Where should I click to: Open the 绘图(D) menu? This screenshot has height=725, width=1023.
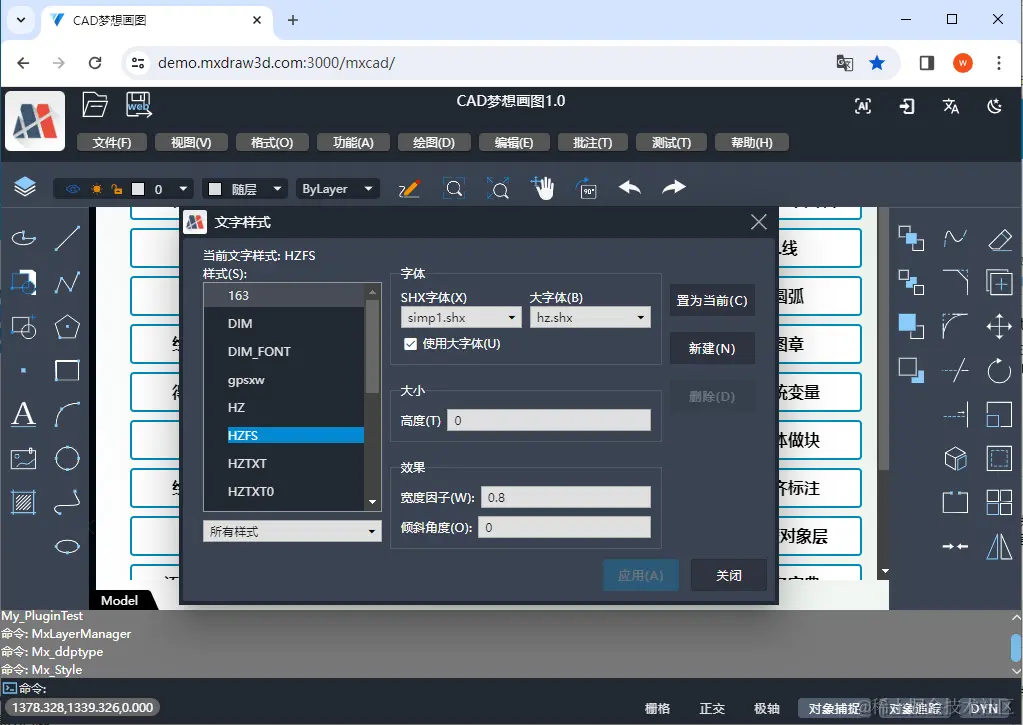(434, 141)
